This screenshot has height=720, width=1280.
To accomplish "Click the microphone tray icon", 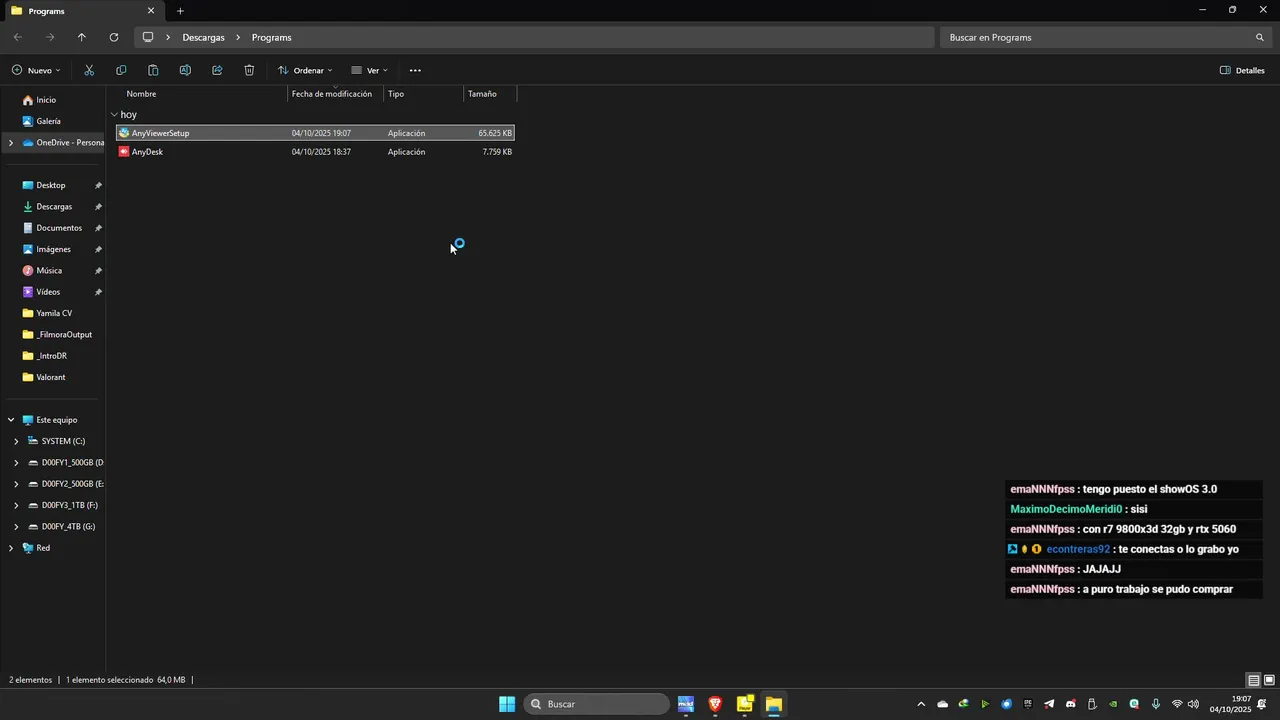I will click(1156, 704).
